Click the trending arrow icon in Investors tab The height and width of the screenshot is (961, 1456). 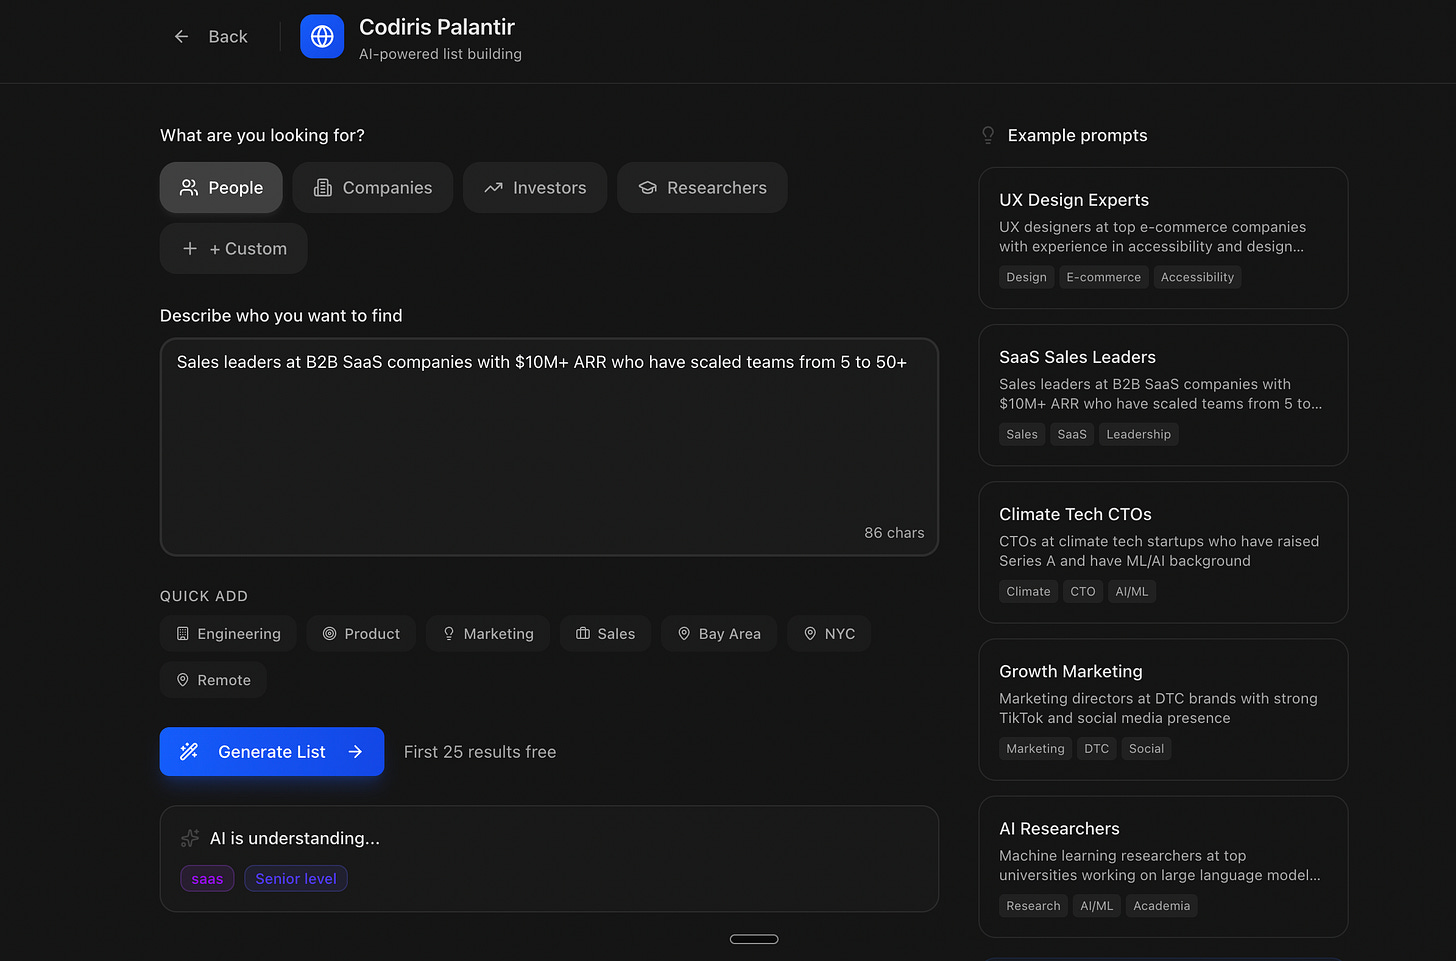point(493,188)
